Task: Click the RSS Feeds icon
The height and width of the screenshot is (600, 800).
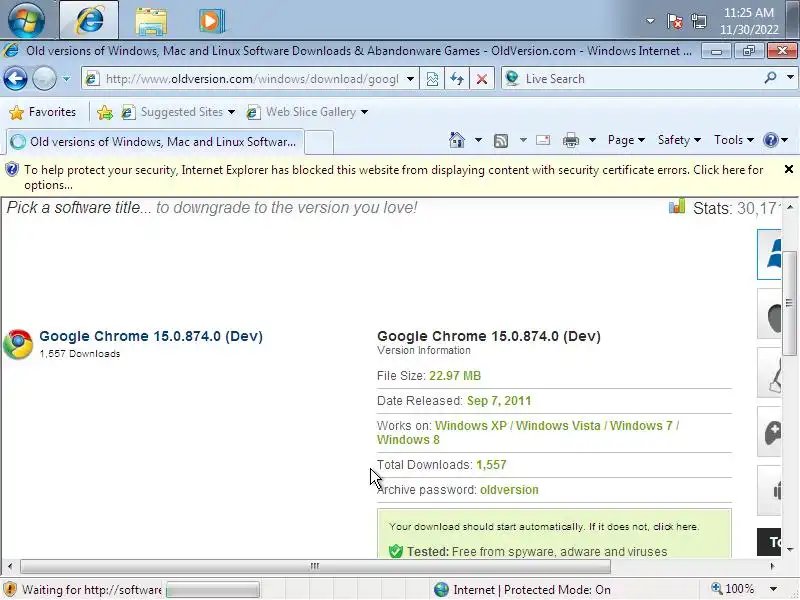Action: (501, 140)
